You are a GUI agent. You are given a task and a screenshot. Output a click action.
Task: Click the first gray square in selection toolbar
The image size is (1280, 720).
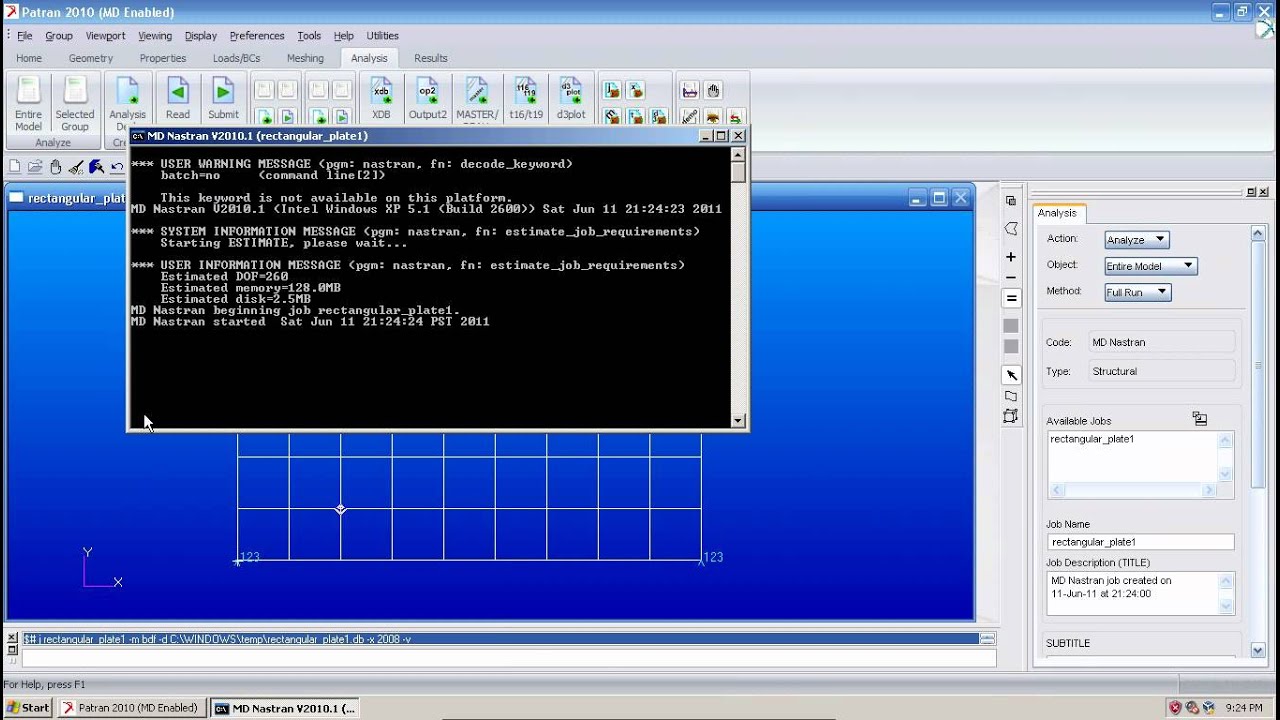tap(1011, 326)
